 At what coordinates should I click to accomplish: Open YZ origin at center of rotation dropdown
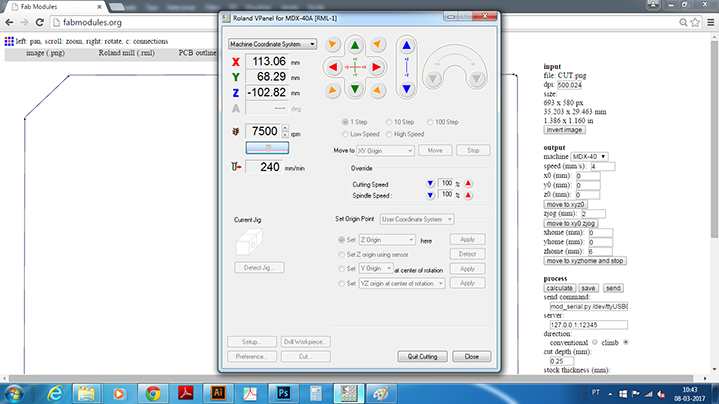coord(402,283)
